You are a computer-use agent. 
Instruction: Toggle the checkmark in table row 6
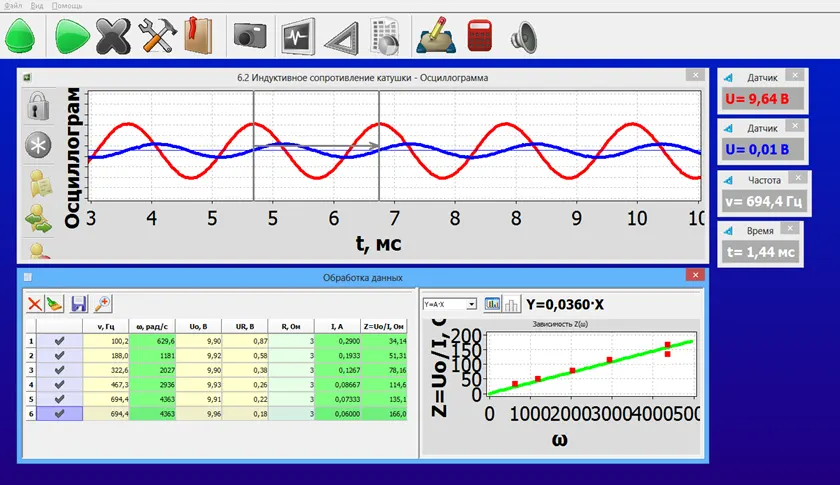[59, 414]
